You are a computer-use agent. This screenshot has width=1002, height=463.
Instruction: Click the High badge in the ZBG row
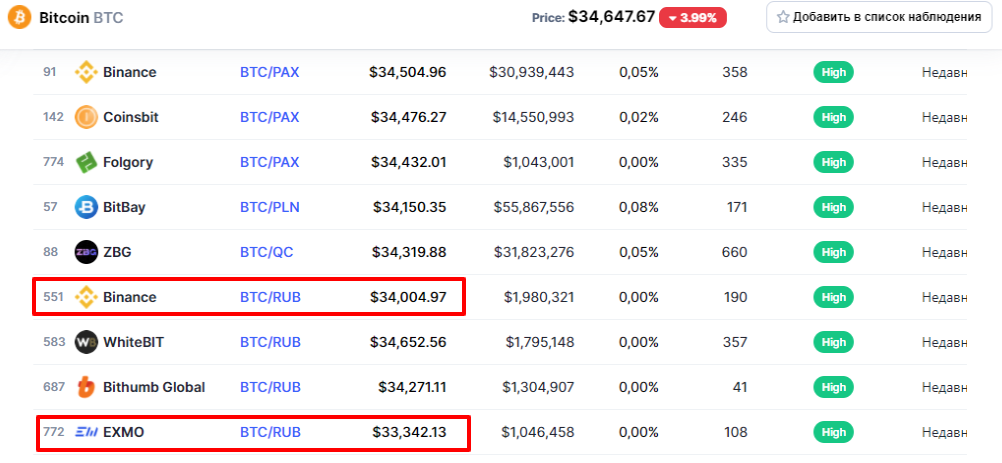coord(833,252)
